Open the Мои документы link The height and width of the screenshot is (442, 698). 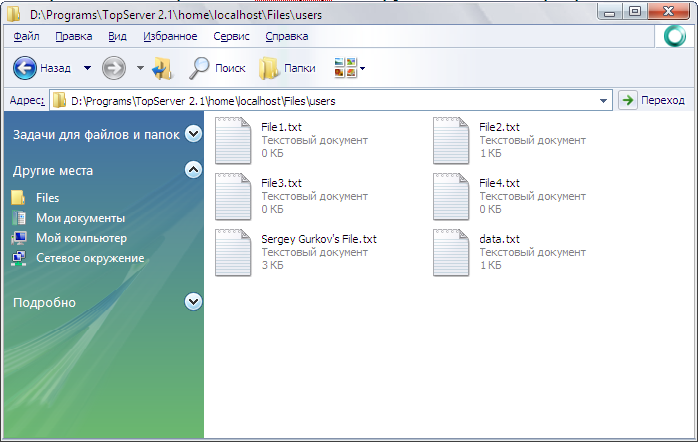(x=81, y=218)
